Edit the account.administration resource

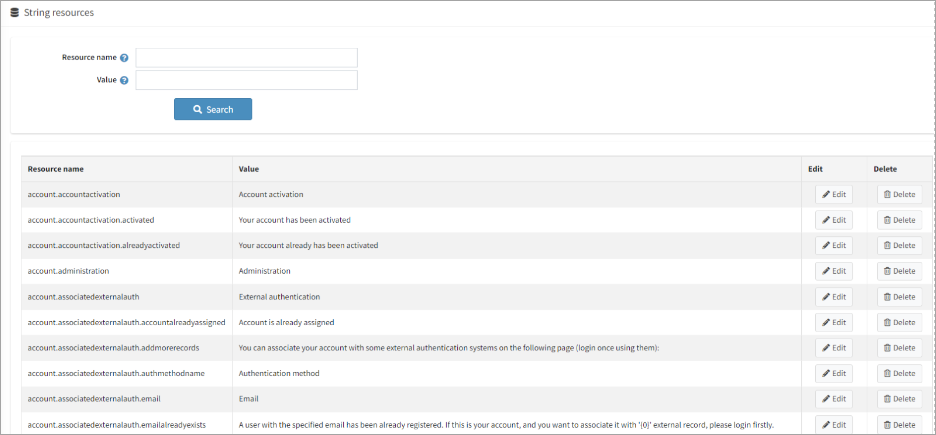point(834,271)
